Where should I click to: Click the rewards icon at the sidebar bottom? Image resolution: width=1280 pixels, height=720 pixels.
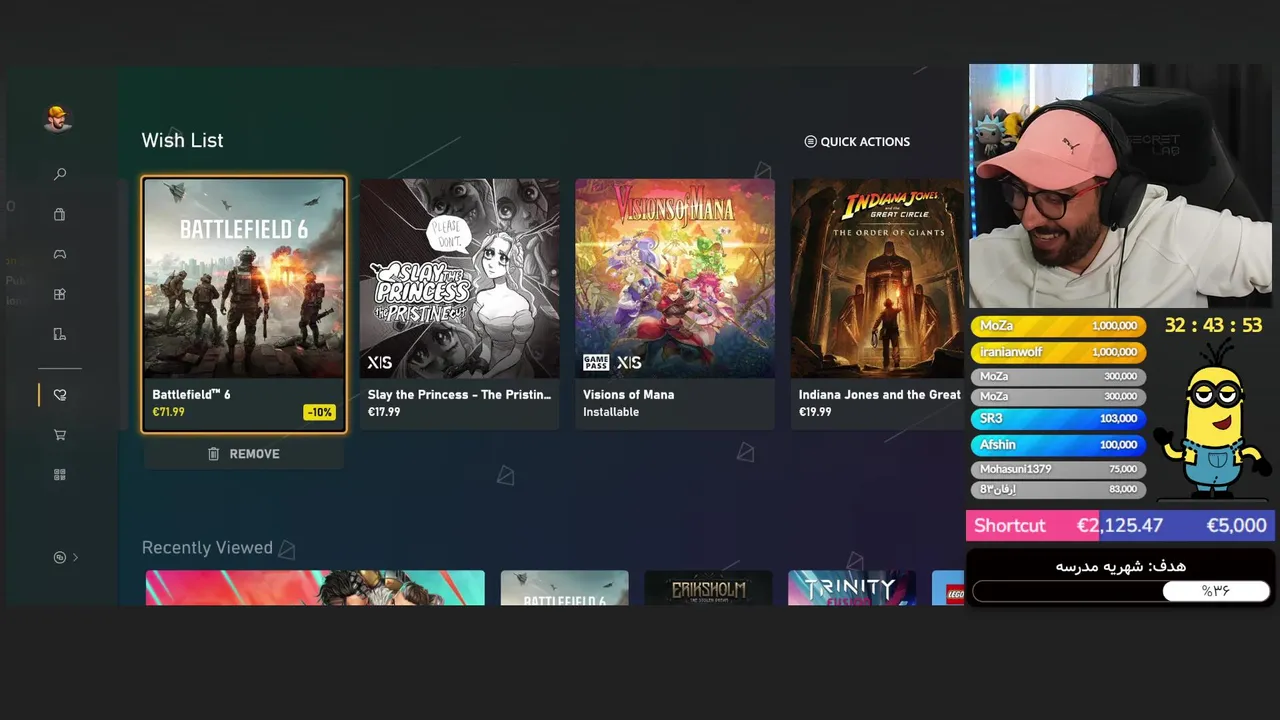tap(60, 557)
